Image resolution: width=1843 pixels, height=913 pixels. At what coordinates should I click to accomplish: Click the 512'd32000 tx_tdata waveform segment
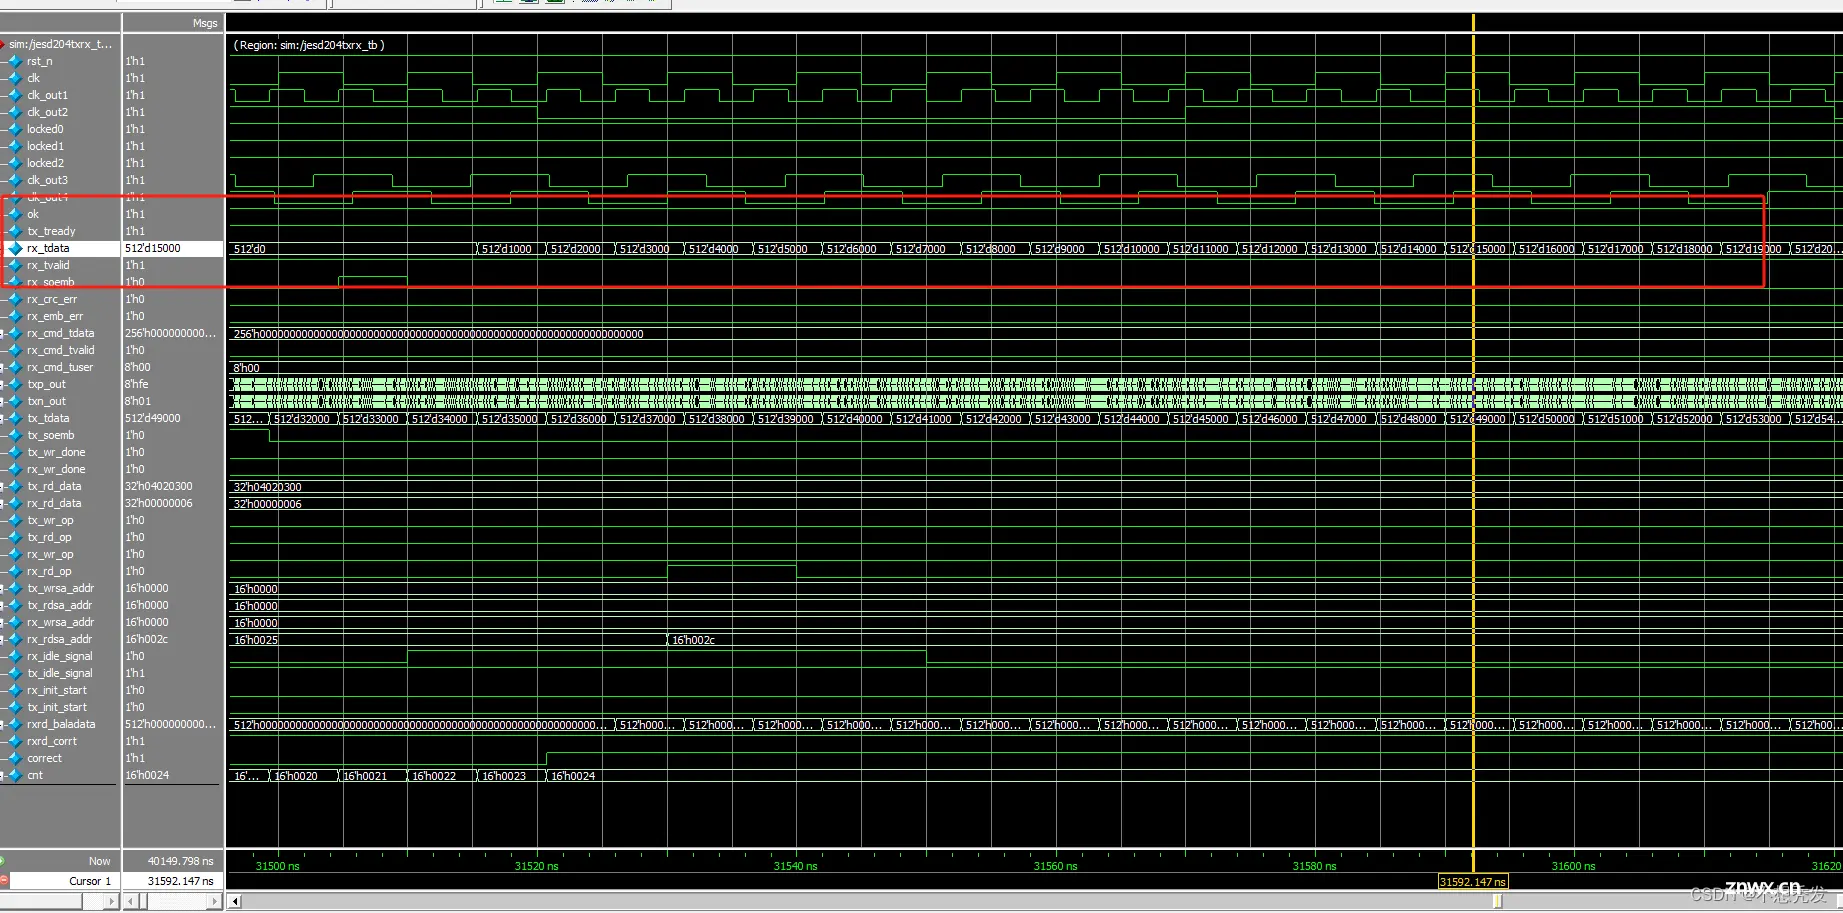302,419
